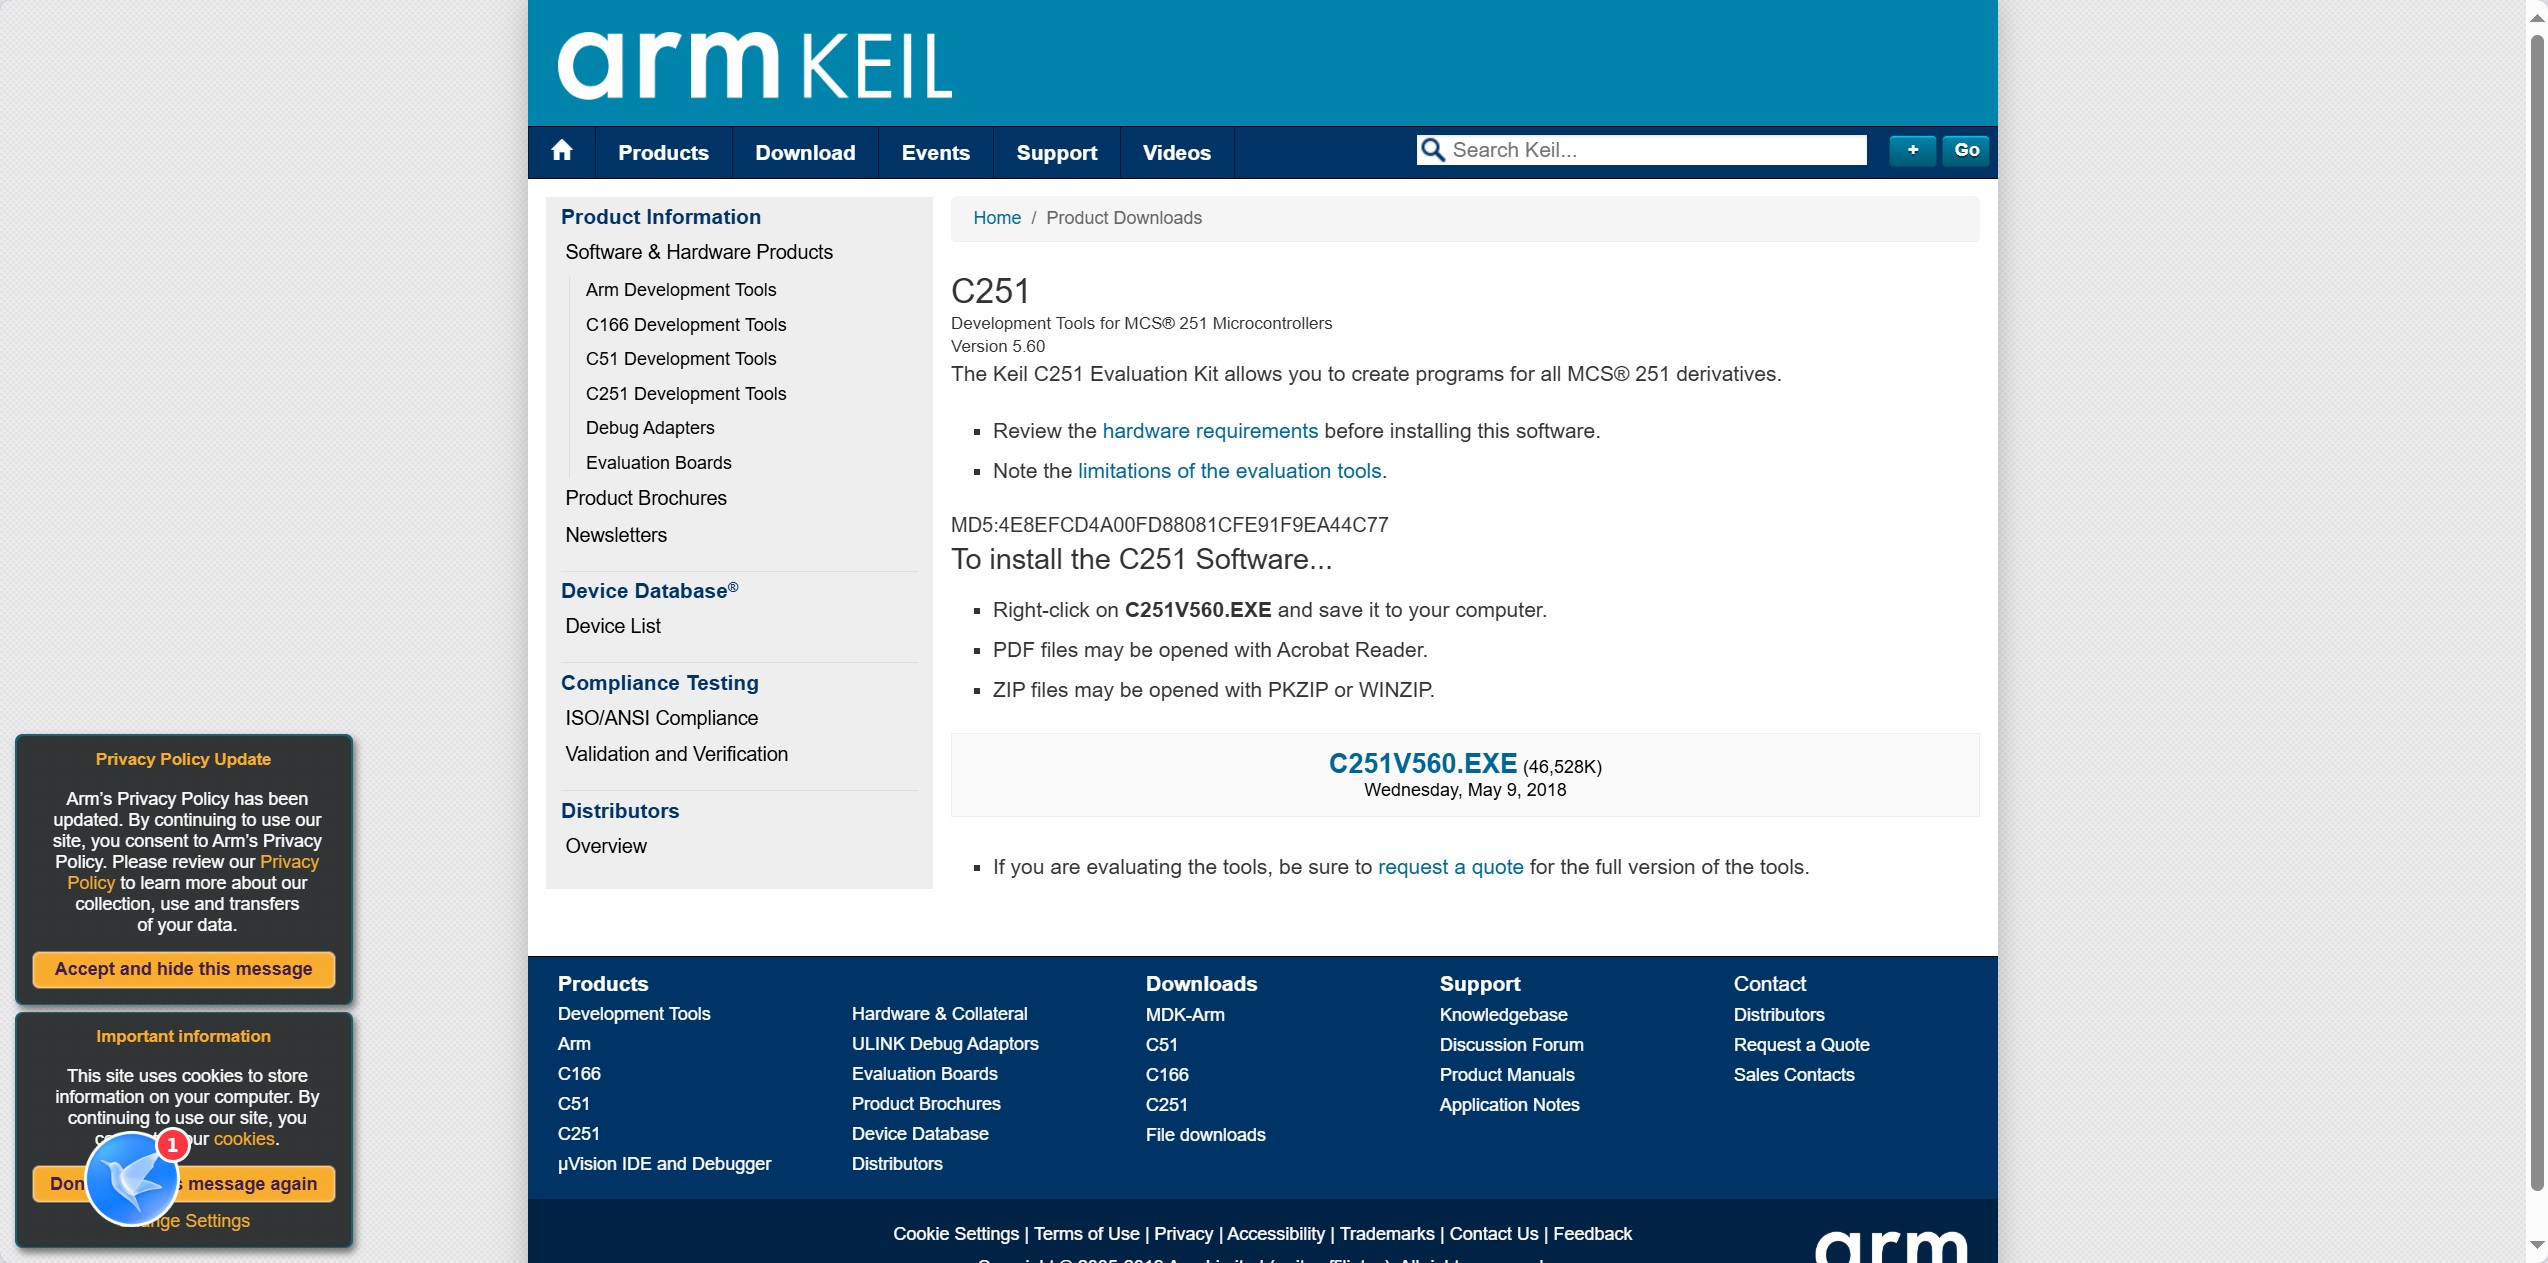Open cookies link in Important information popup
Viewport: 2548px width, 1263px height.
pyautogui.click(x=244, y=1139)
